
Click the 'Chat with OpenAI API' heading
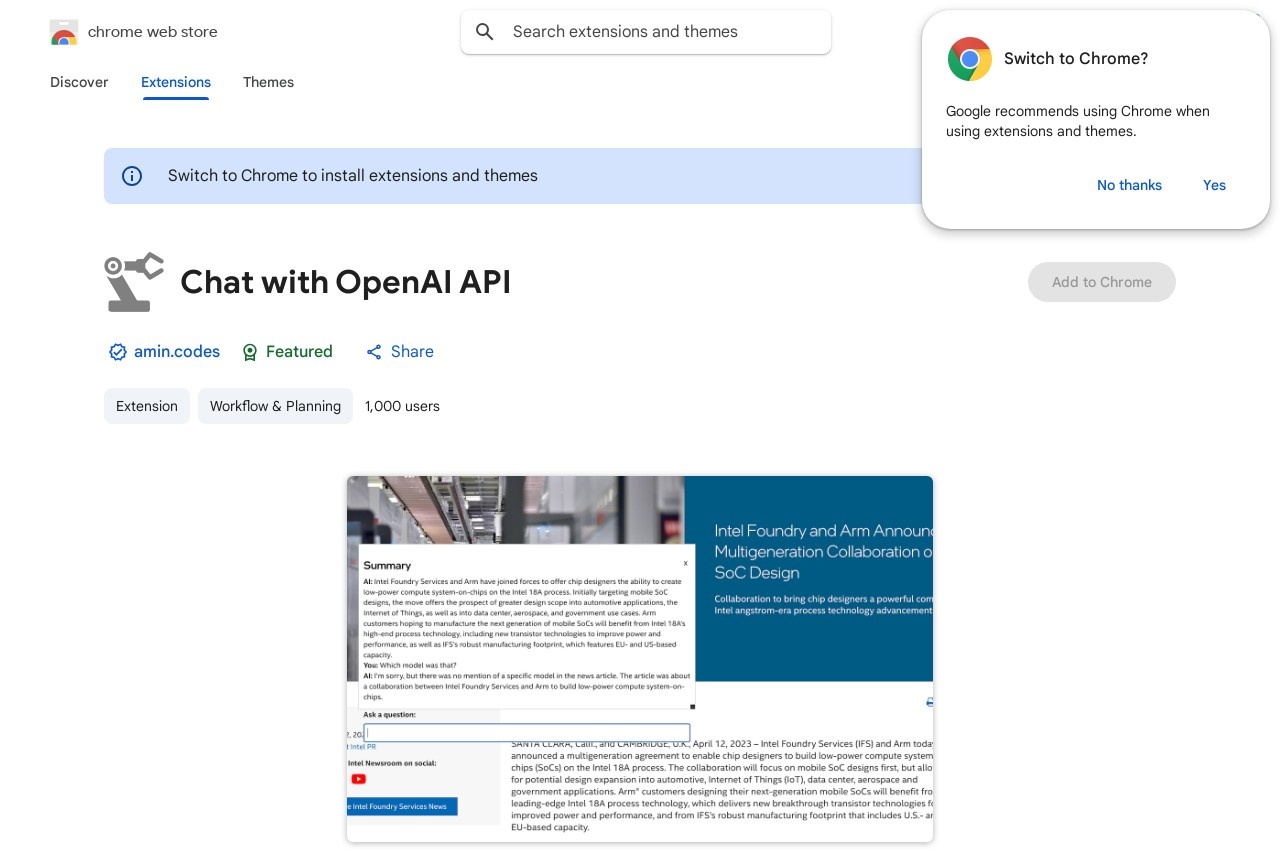coord(346,282)
